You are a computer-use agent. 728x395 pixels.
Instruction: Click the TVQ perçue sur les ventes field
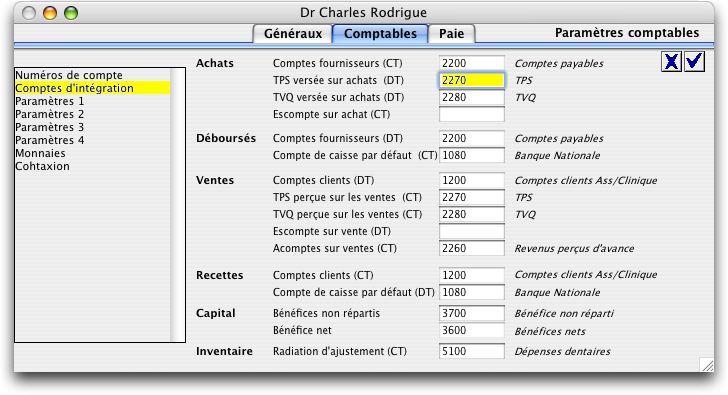[472, 214]
